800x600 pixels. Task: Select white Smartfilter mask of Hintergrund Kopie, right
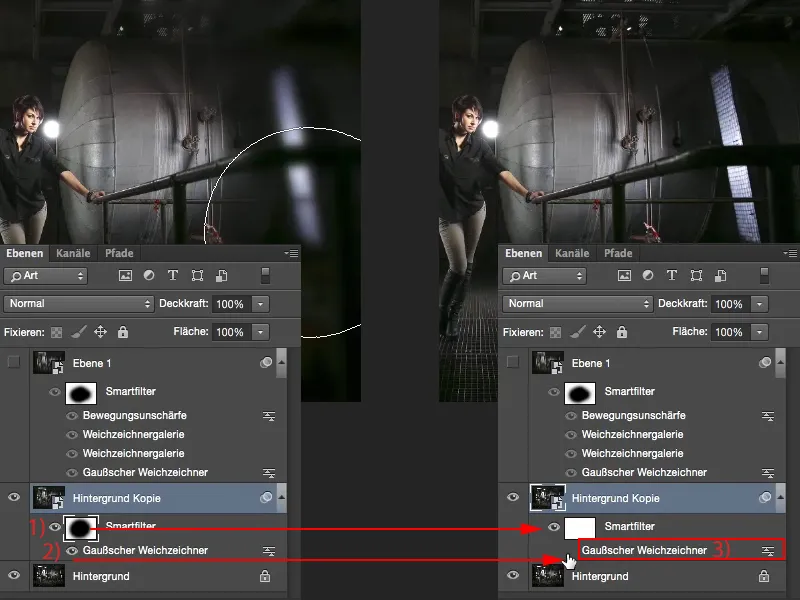coord(580,528)
